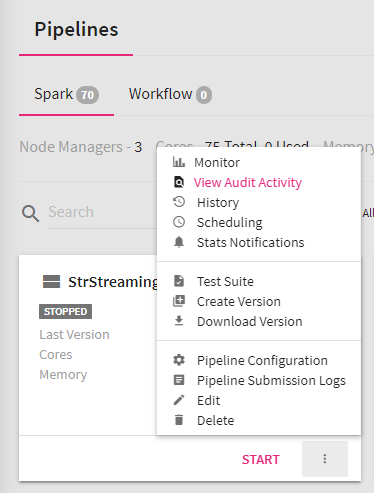Screen dimensions: 374x493
Task: Click the Scheduling clock icon
Action: 179,222
